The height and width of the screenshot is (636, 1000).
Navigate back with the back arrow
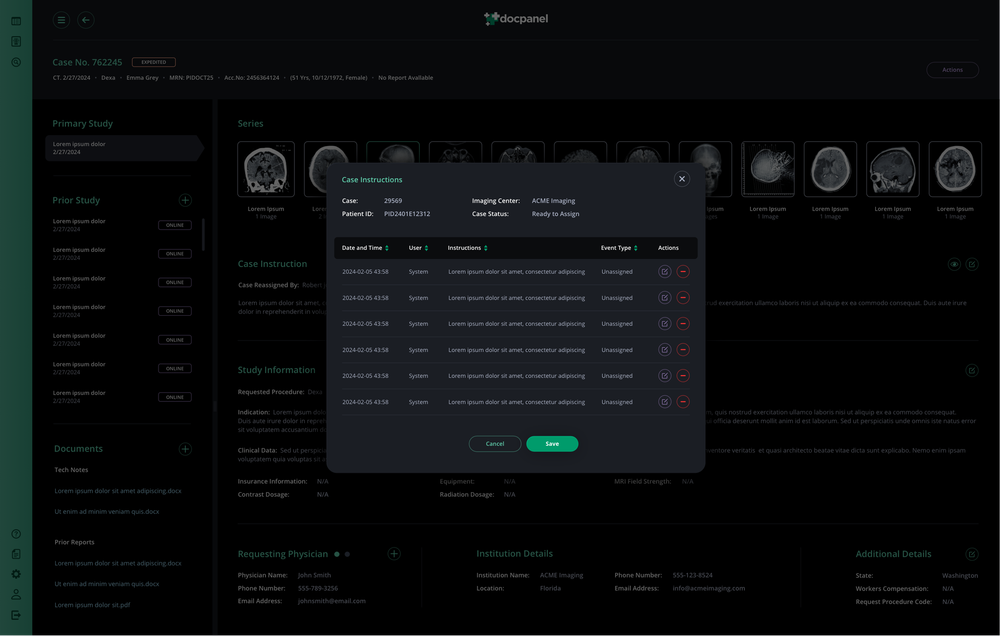pos(85,19)
